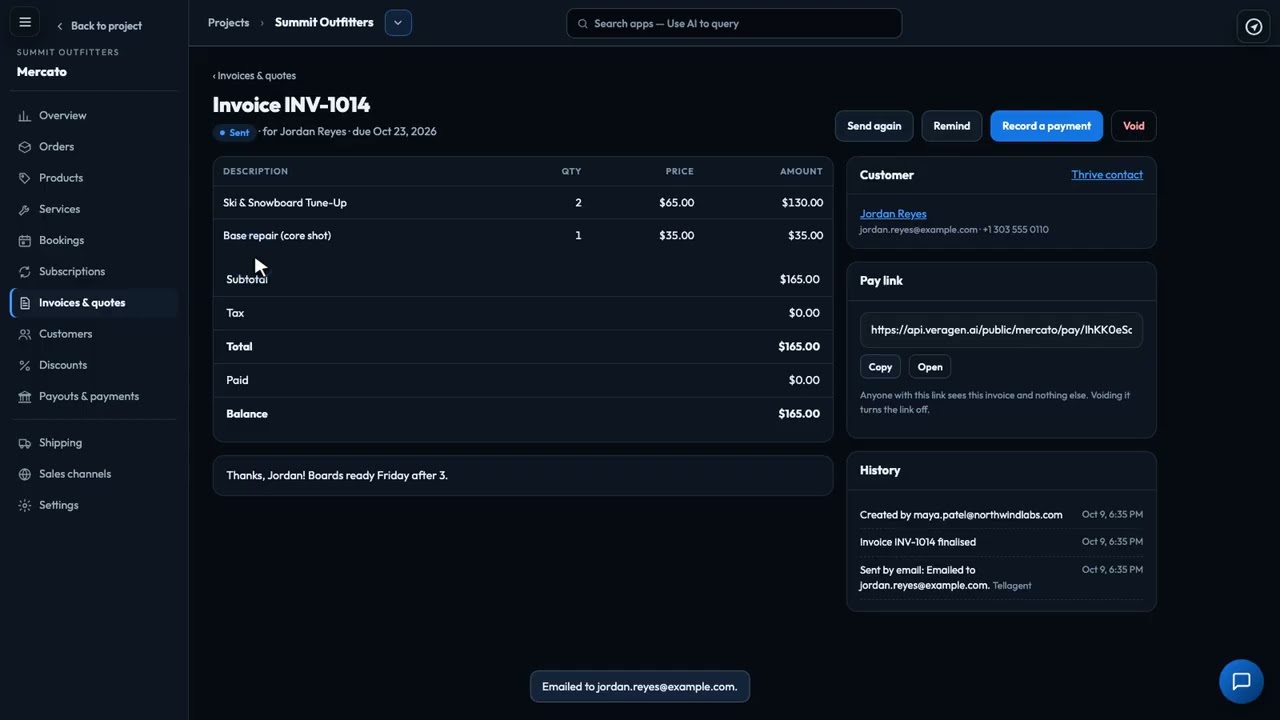Click the Shipping truck icon

coord(25,443)
